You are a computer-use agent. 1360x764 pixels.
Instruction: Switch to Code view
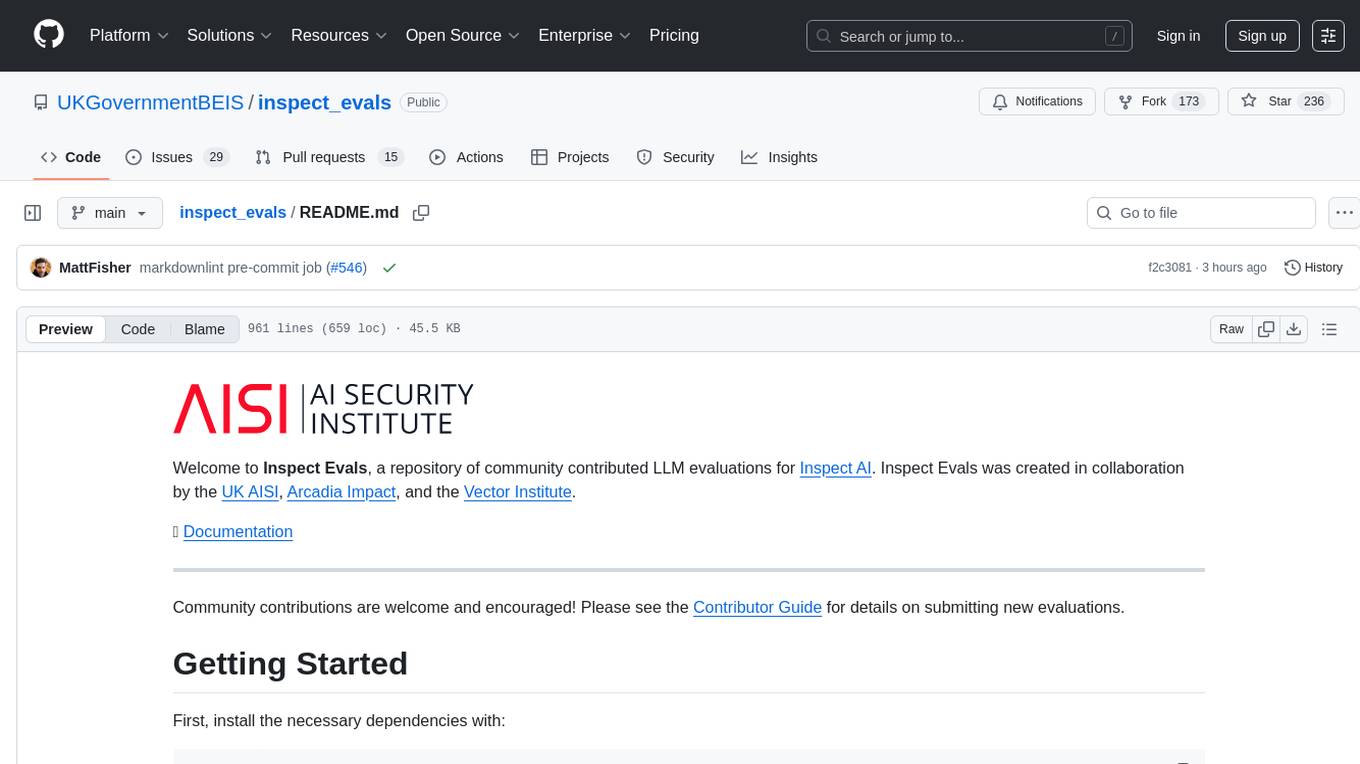[138, 329]
